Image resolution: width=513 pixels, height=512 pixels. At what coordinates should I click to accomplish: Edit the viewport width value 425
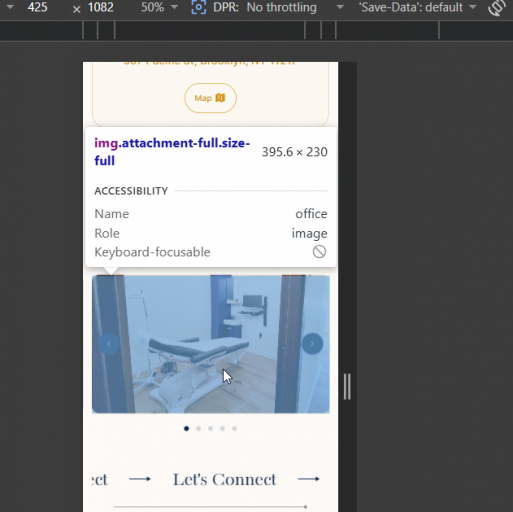click(37, 7)
